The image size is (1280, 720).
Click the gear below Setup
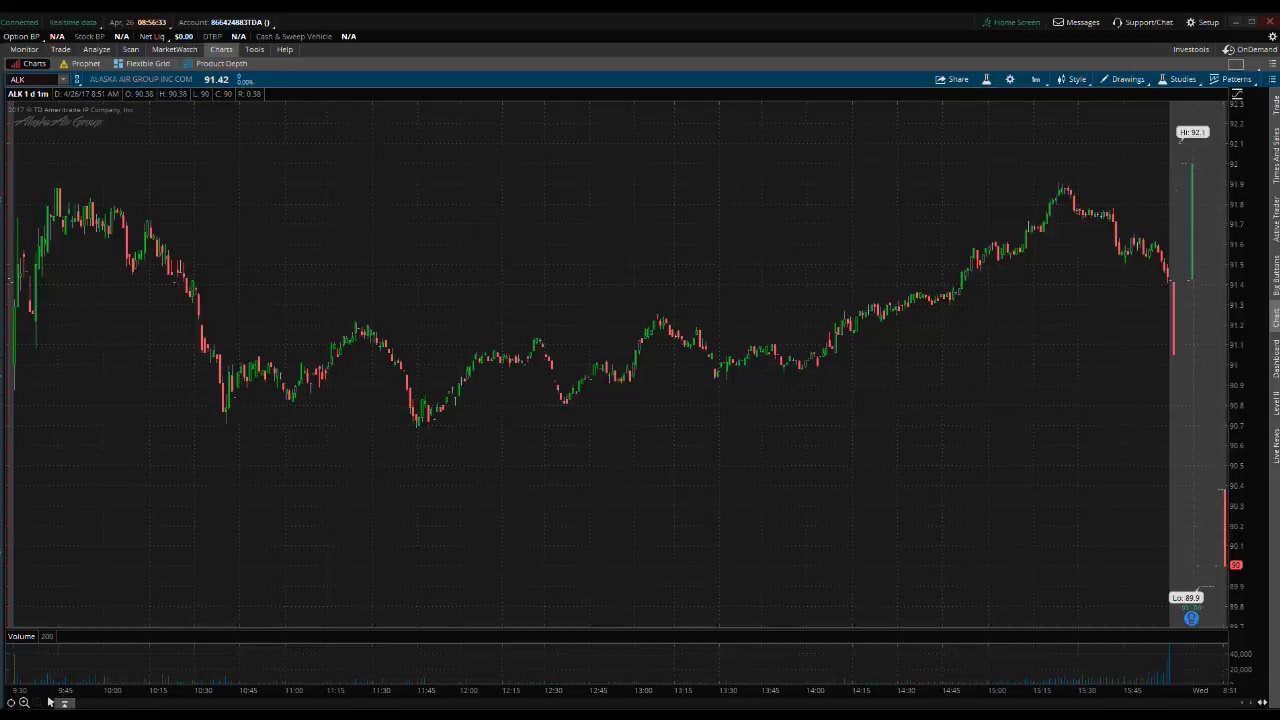[1273, 36]
